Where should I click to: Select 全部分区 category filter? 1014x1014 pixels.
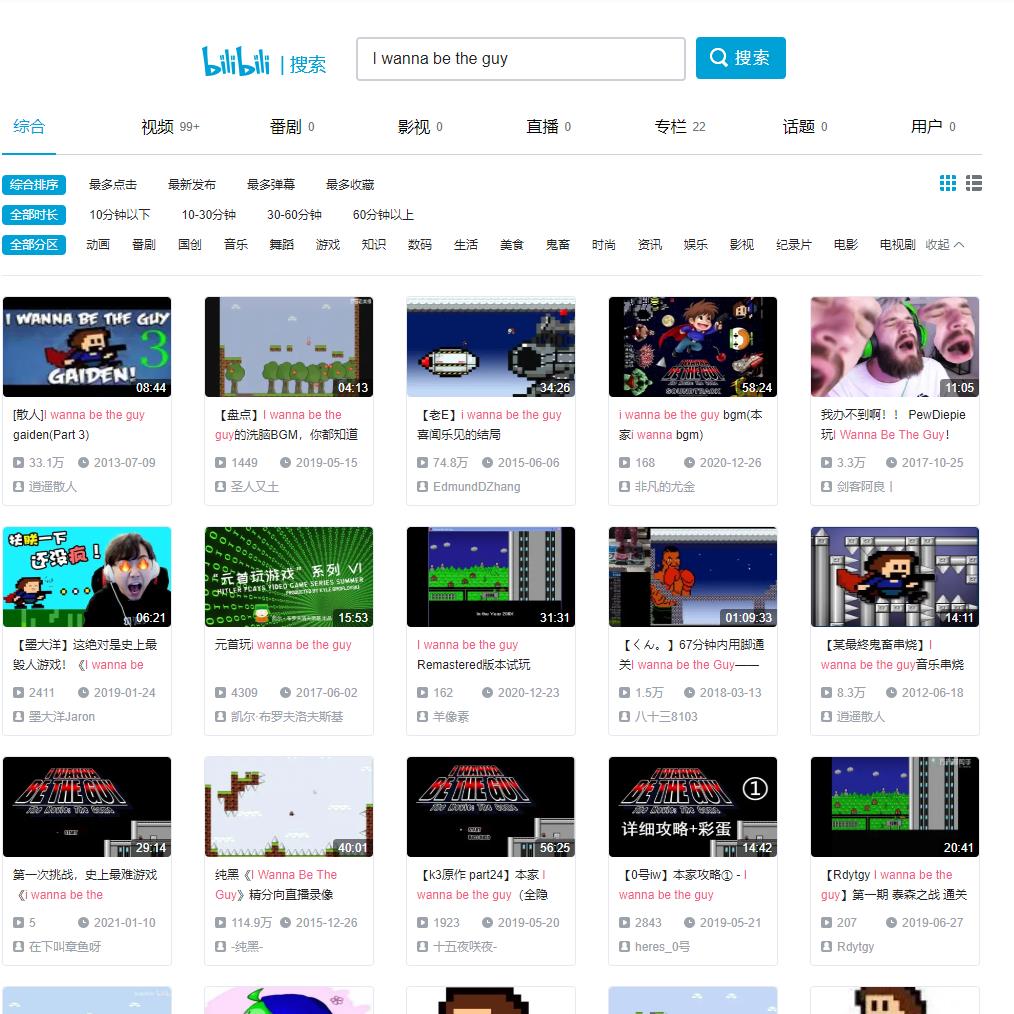(34, 245)
